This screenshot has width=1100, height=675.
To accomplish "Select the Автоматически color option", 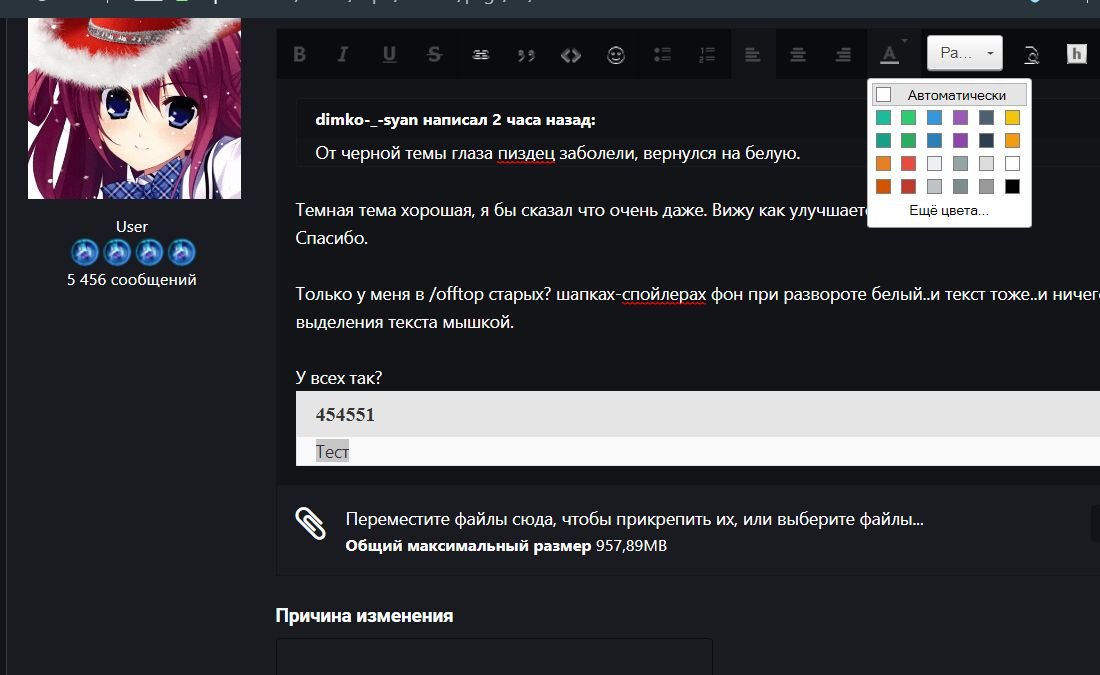I will (x=948, y=93).
